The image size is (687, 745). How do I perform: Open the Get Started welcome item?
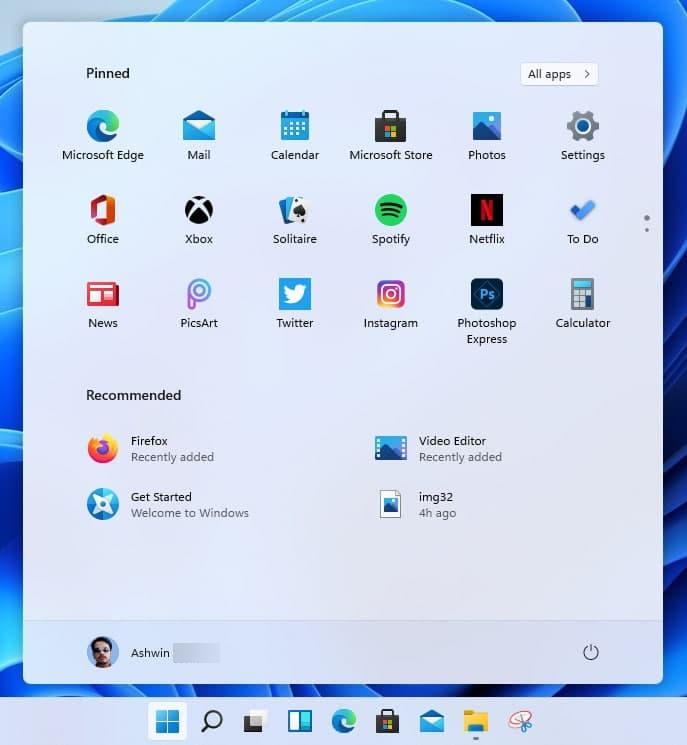point(167,505)
